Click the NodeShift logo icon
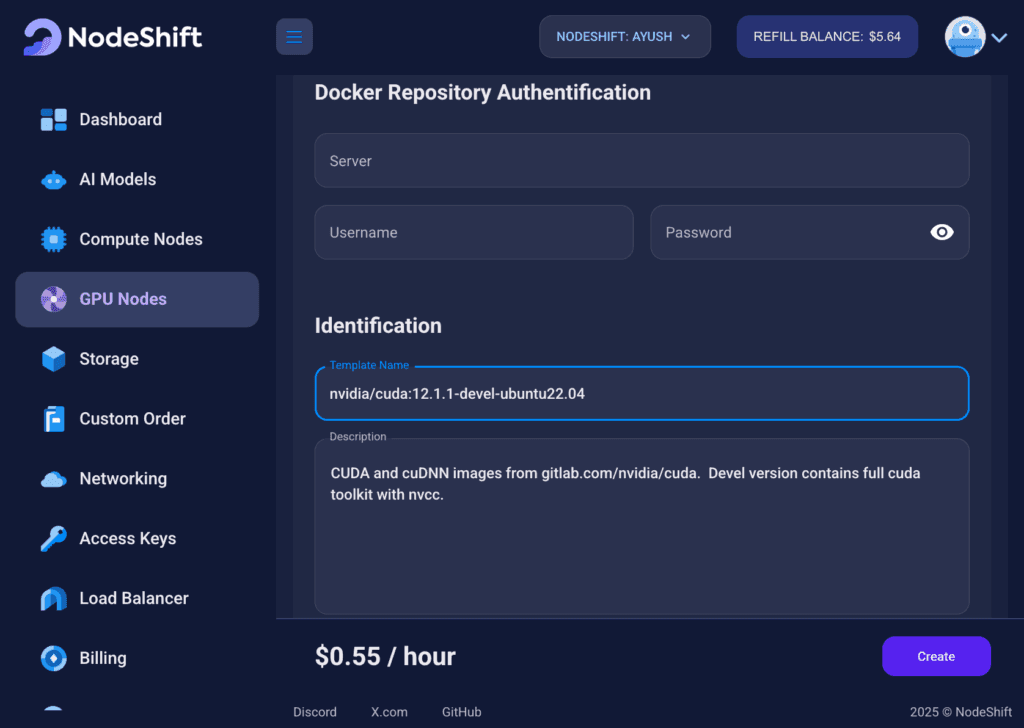1024x728 pixels. pos(42,37)
